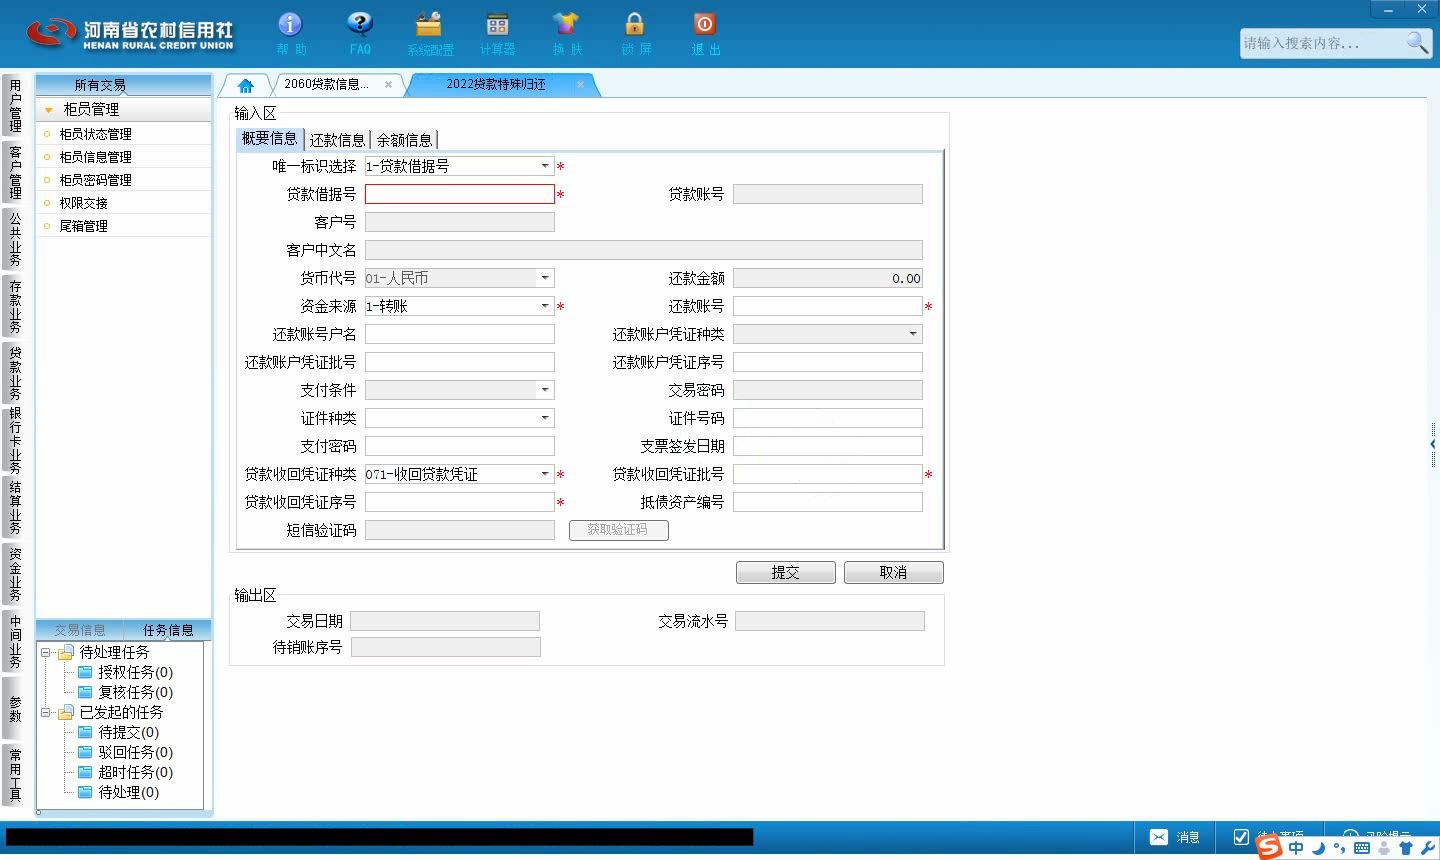Select the 概要信息 tab
1440x860 pixels.
click(270, 139)
